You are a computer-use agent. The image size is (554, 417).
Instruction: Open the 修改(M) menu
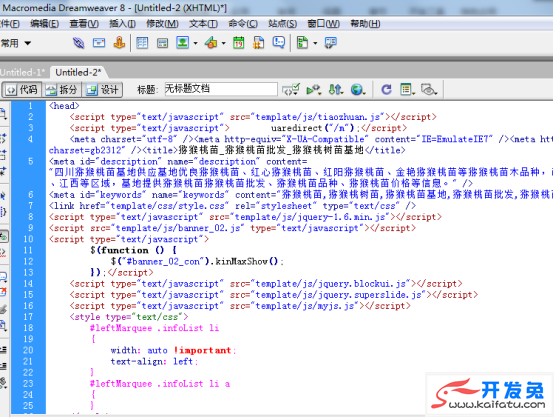pos(162,24)
